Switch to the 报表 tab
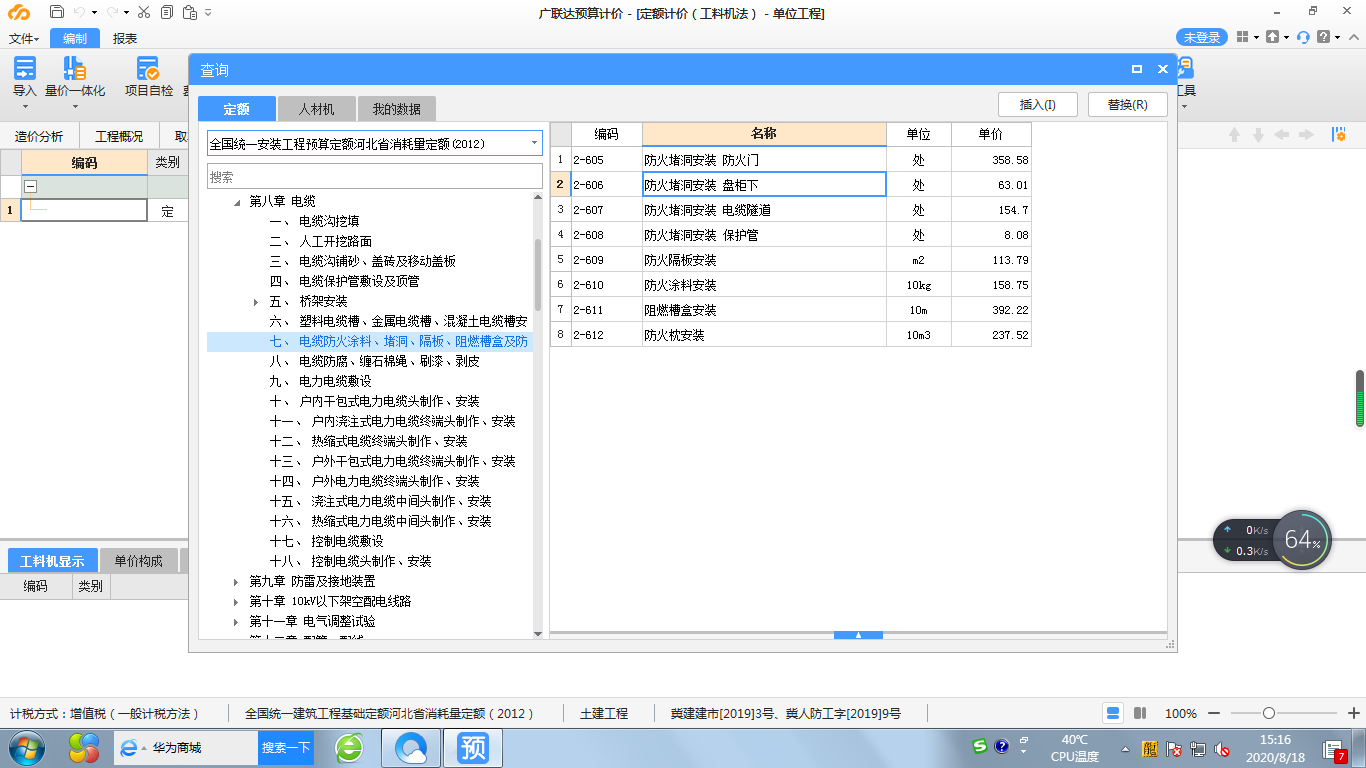The image size is (1366, 768). pyautogui.click(x=125, y=38)
